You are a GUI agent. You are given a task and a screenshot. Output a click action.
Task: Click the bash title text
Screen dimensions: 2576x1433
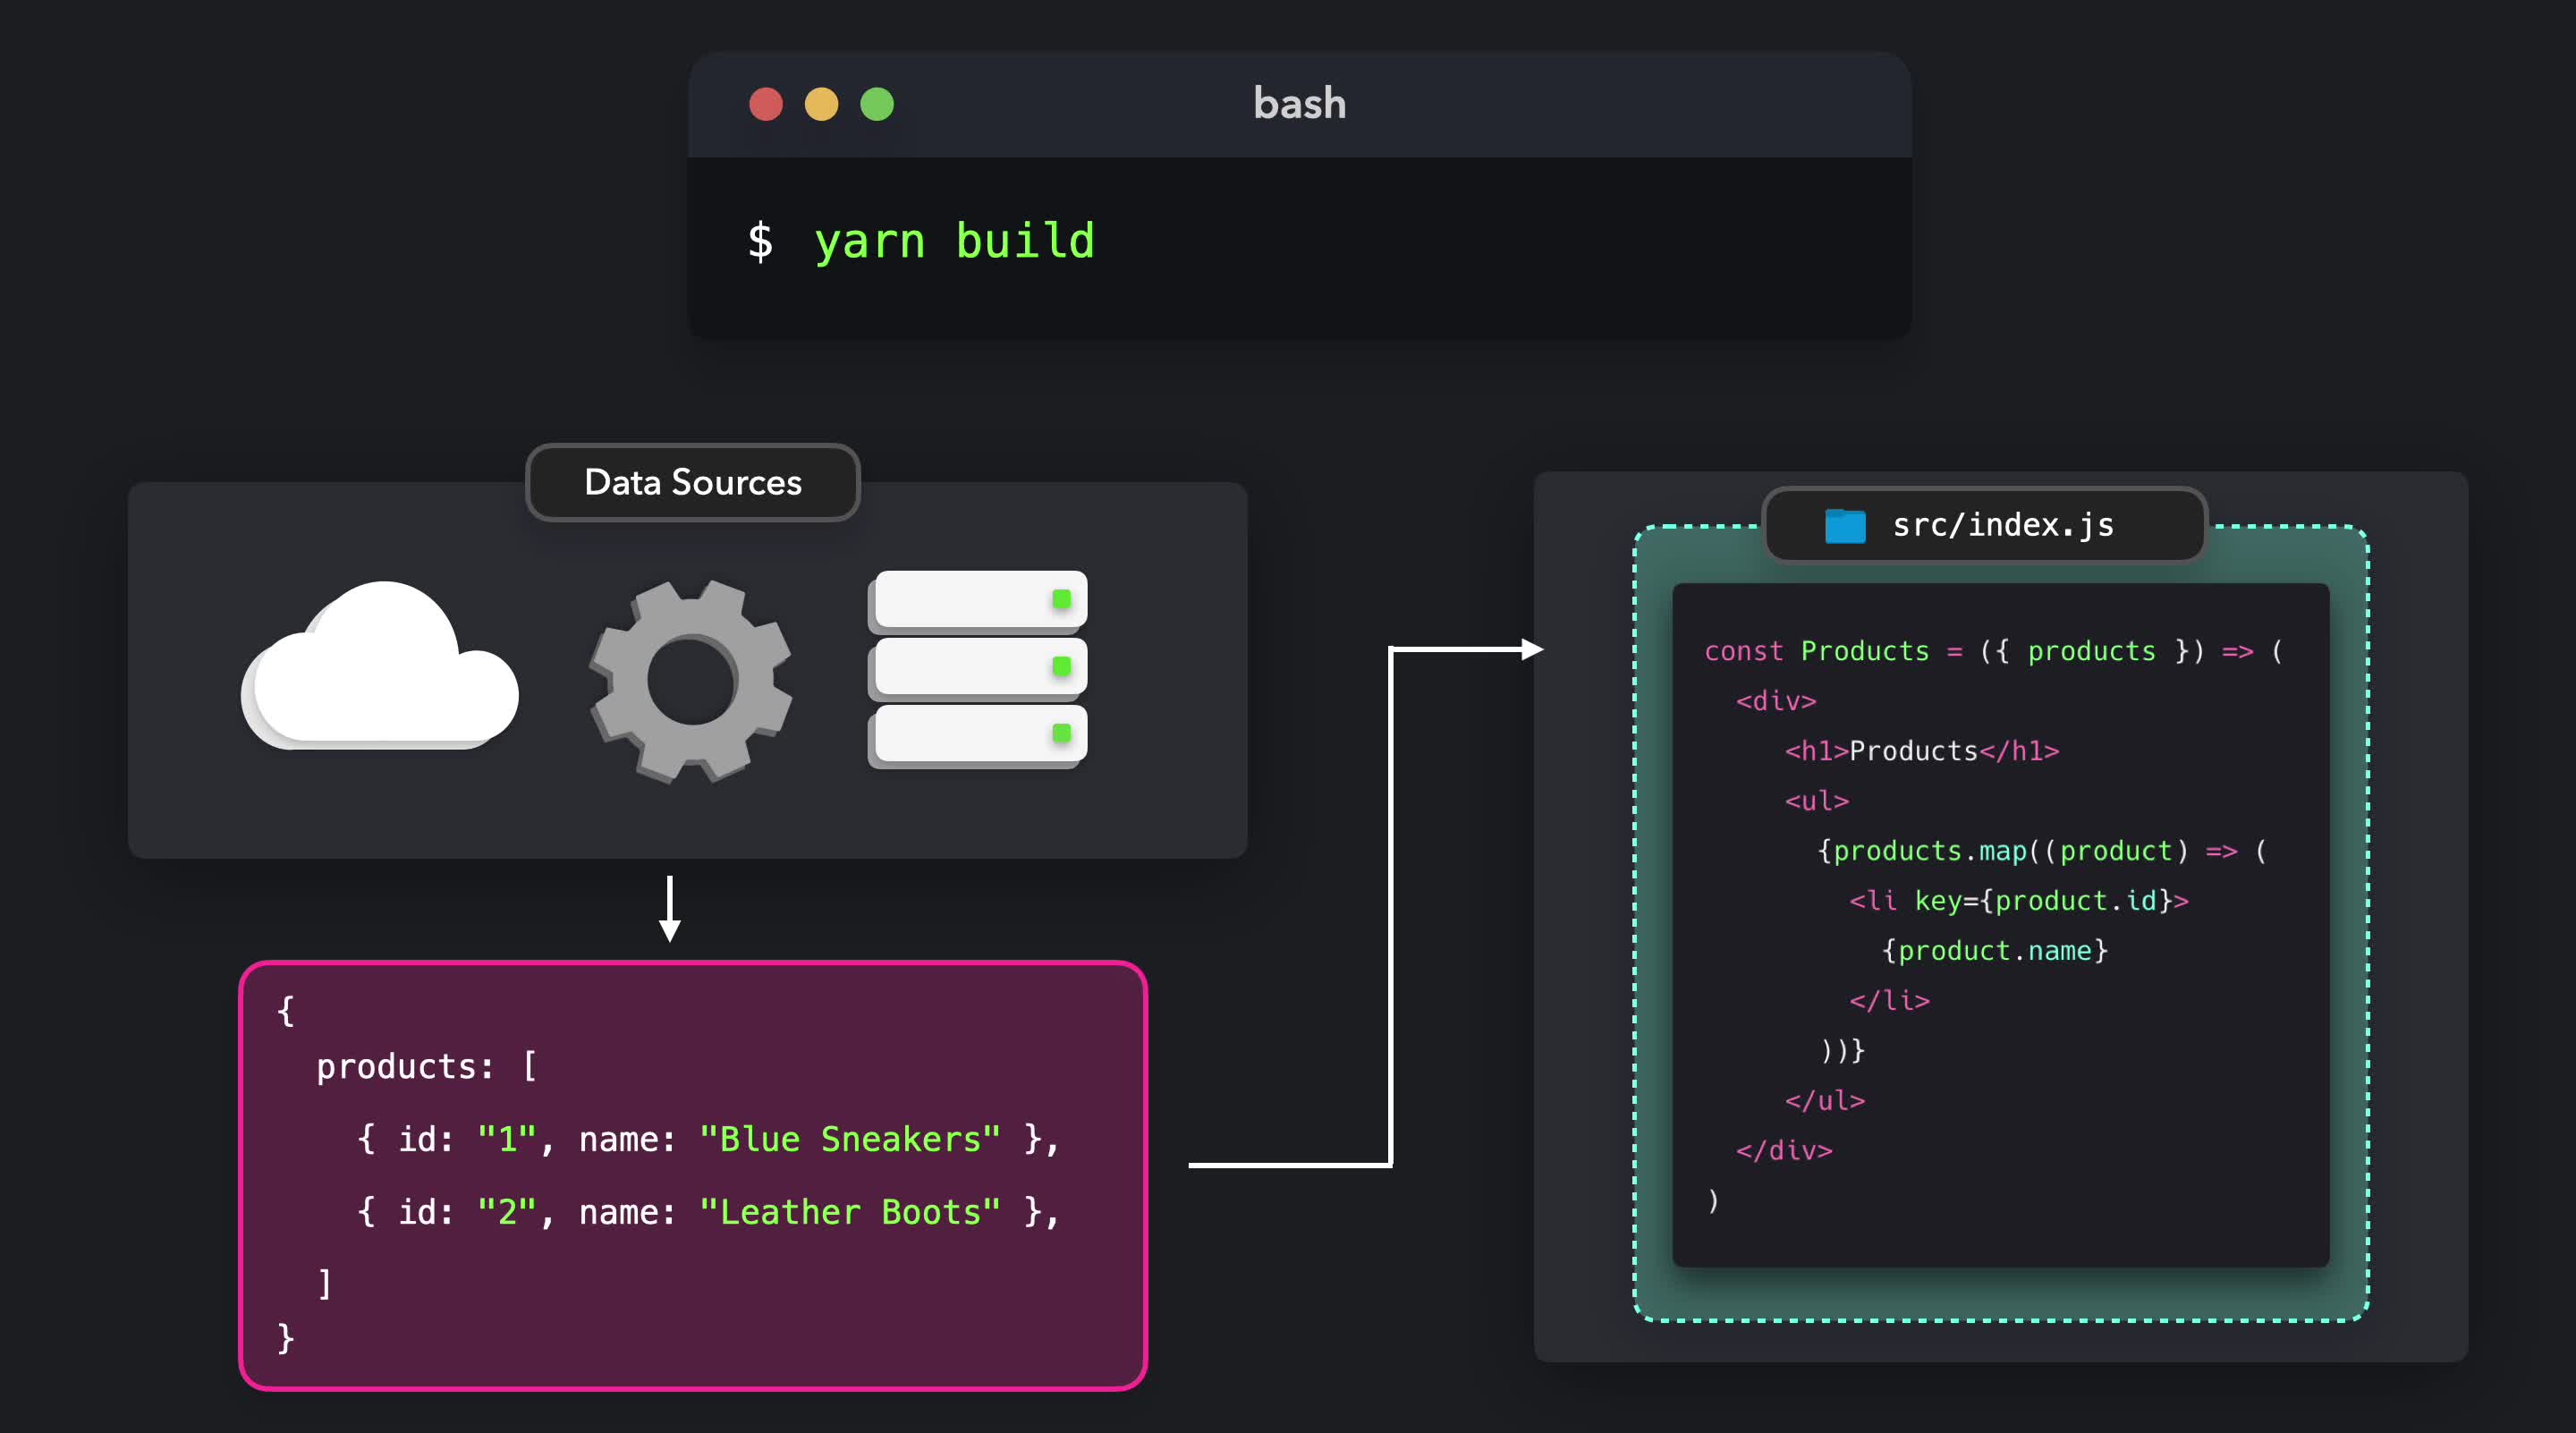tap(1299, 104)
